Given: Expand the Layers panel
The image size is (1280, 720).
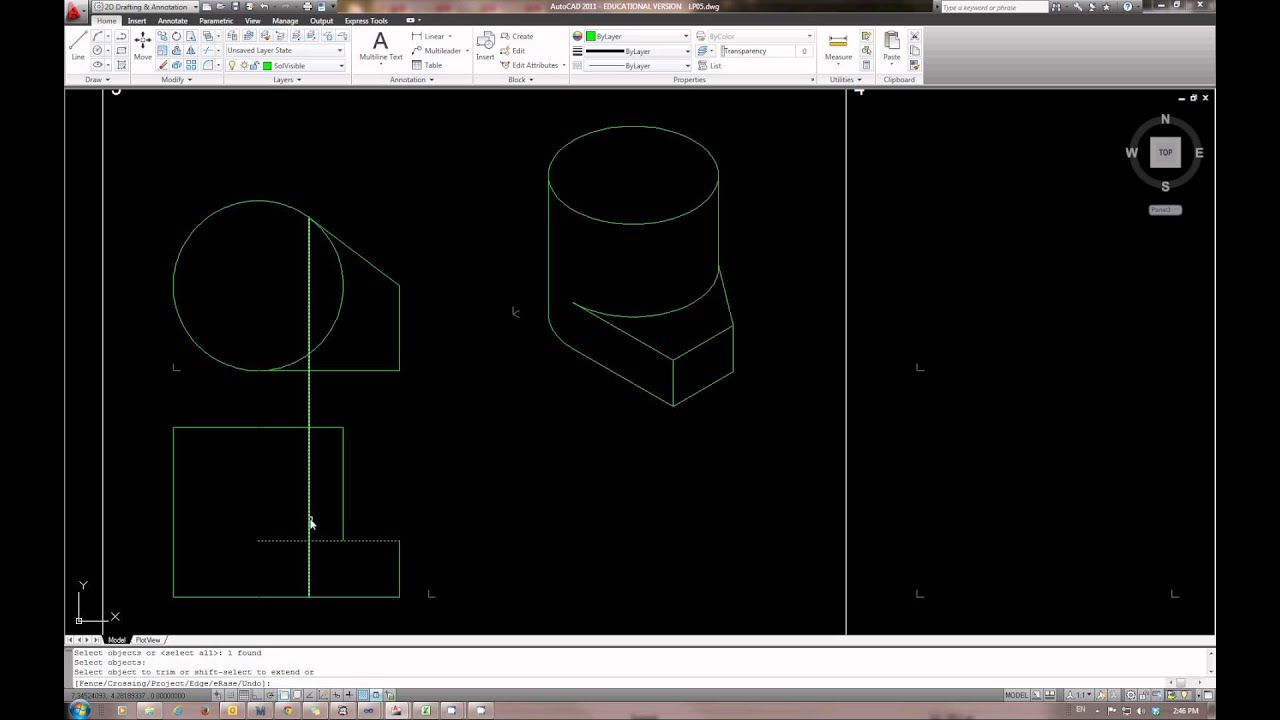Looking at the screenshot, I should coord(287,79).
